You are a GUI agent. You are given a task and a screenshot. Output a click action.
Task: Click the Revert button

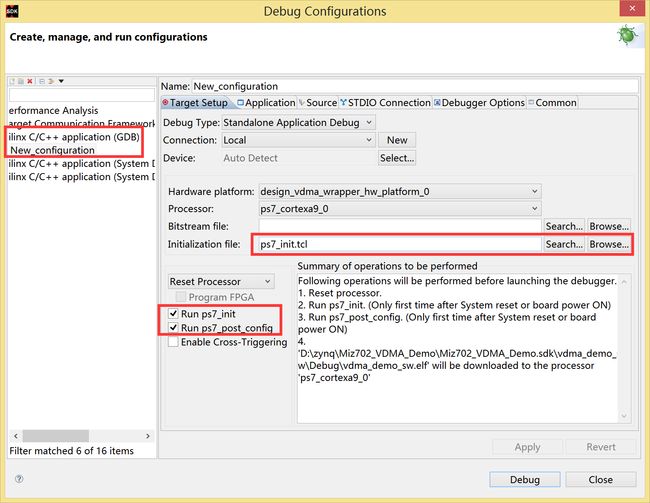point(601,447)
